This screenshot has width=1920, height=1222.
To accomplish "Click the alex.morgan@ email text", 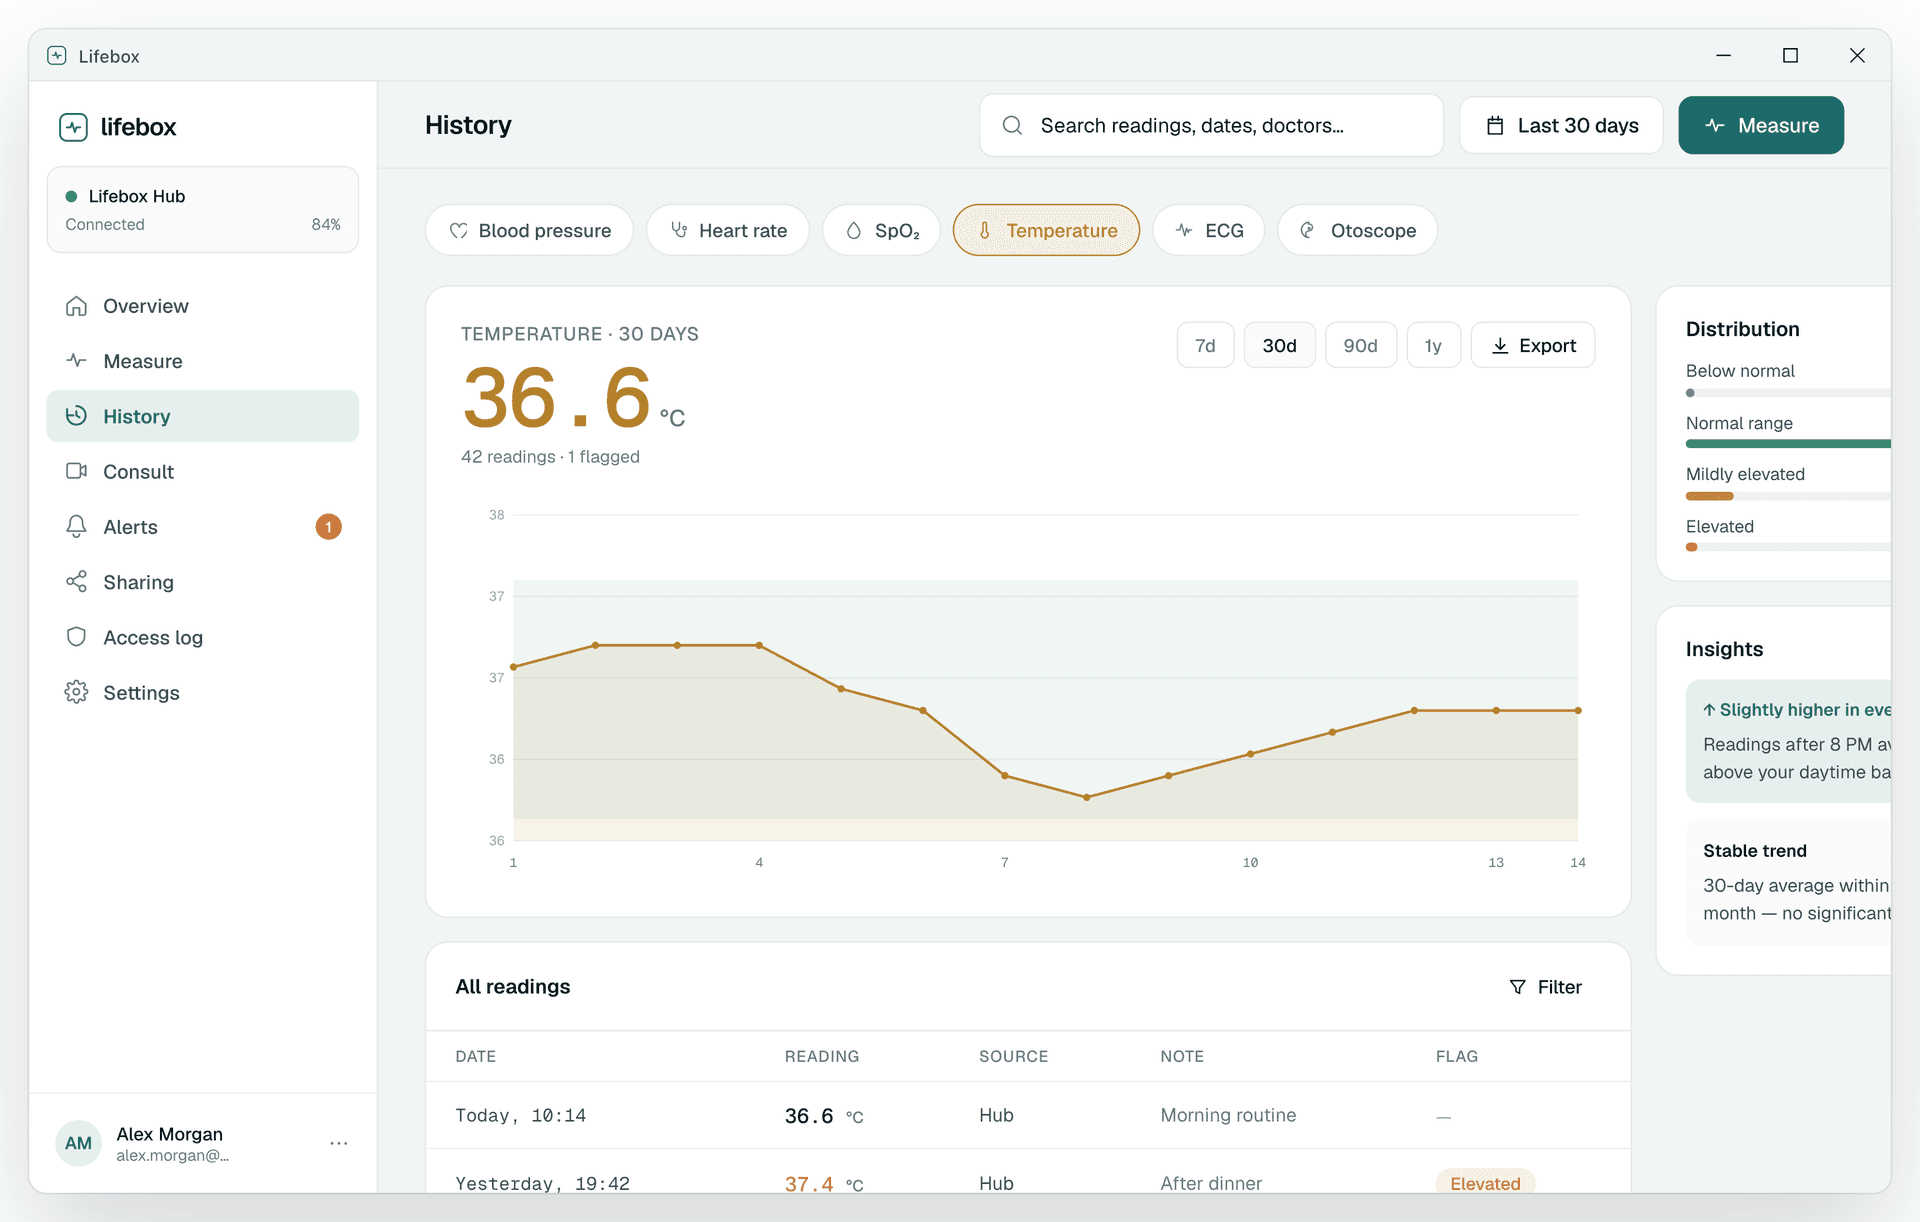I will click(x=172, y=1156).
